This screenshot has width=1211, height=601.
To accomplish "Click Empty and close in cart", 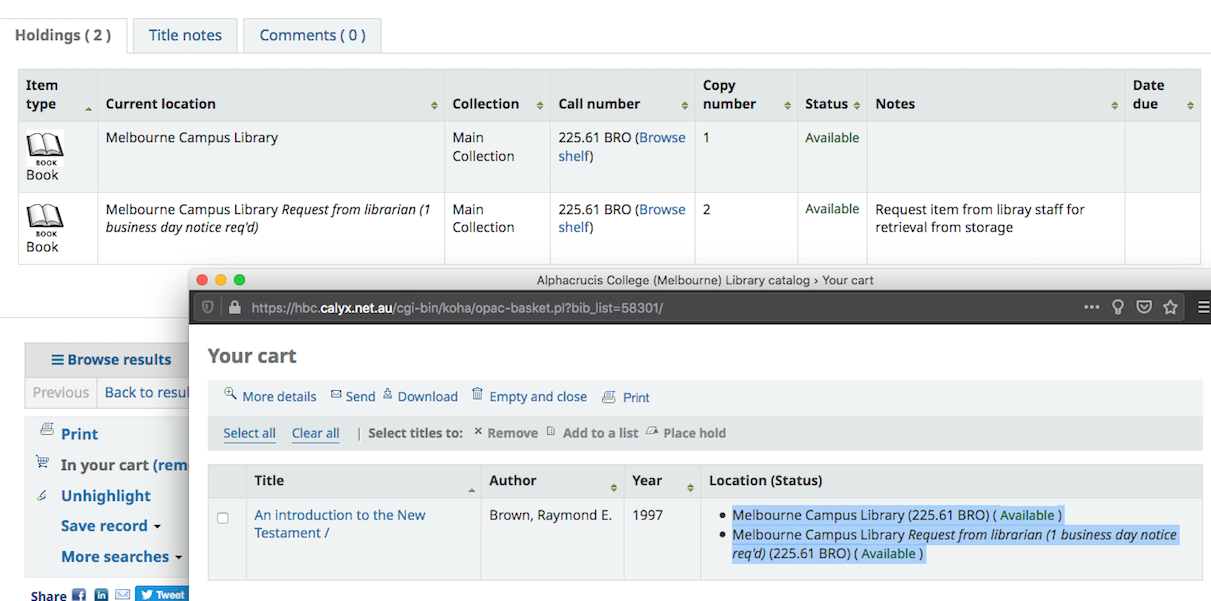I will coord(537,397).
